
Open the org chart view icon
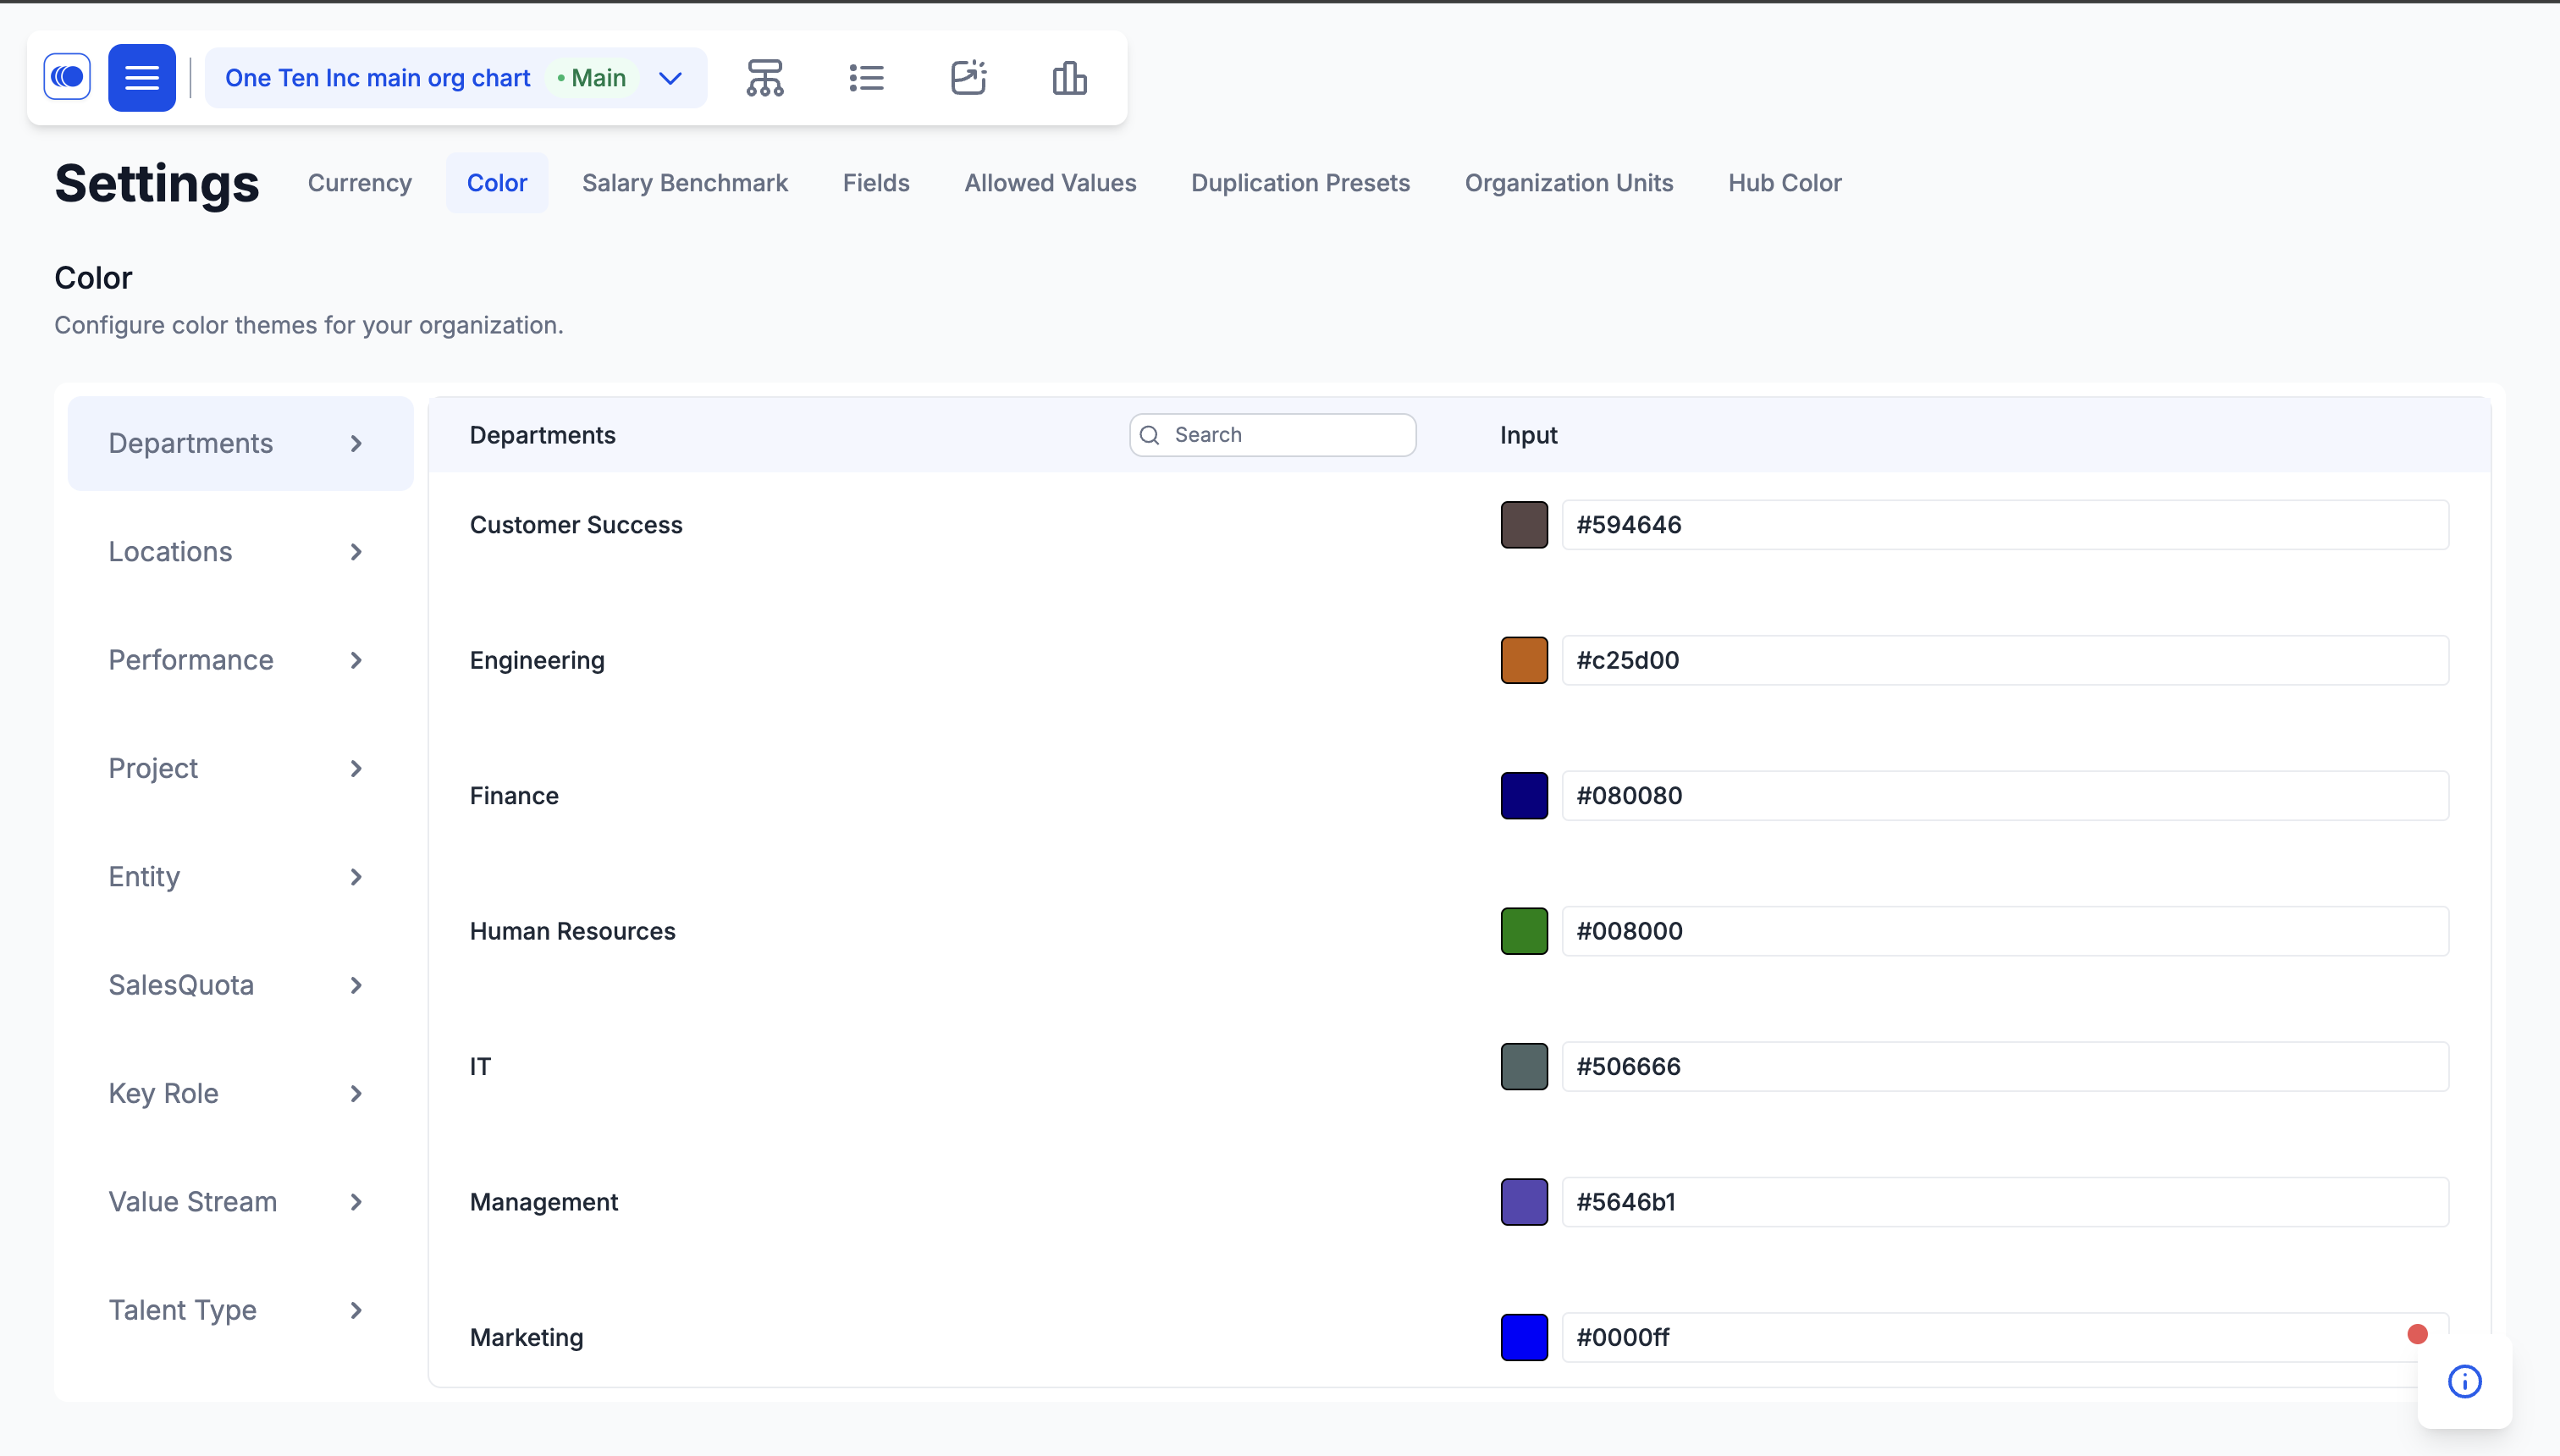765,77
